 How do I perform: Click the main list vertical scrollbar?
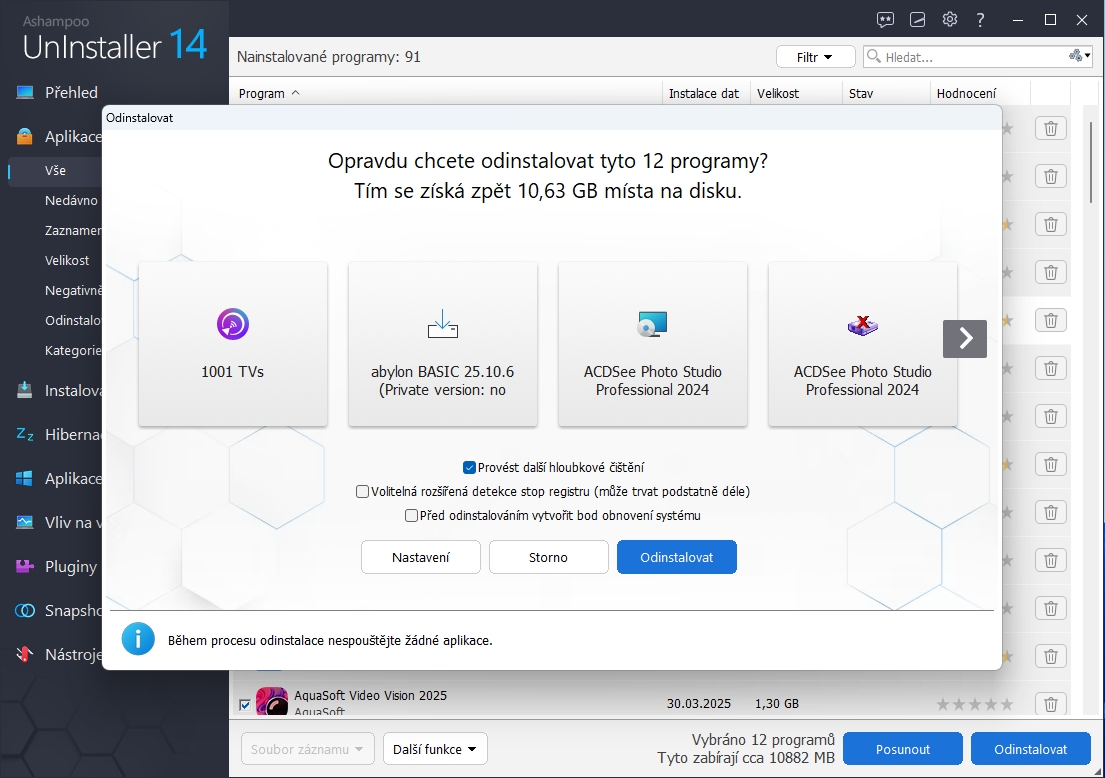pos(1091,163)
